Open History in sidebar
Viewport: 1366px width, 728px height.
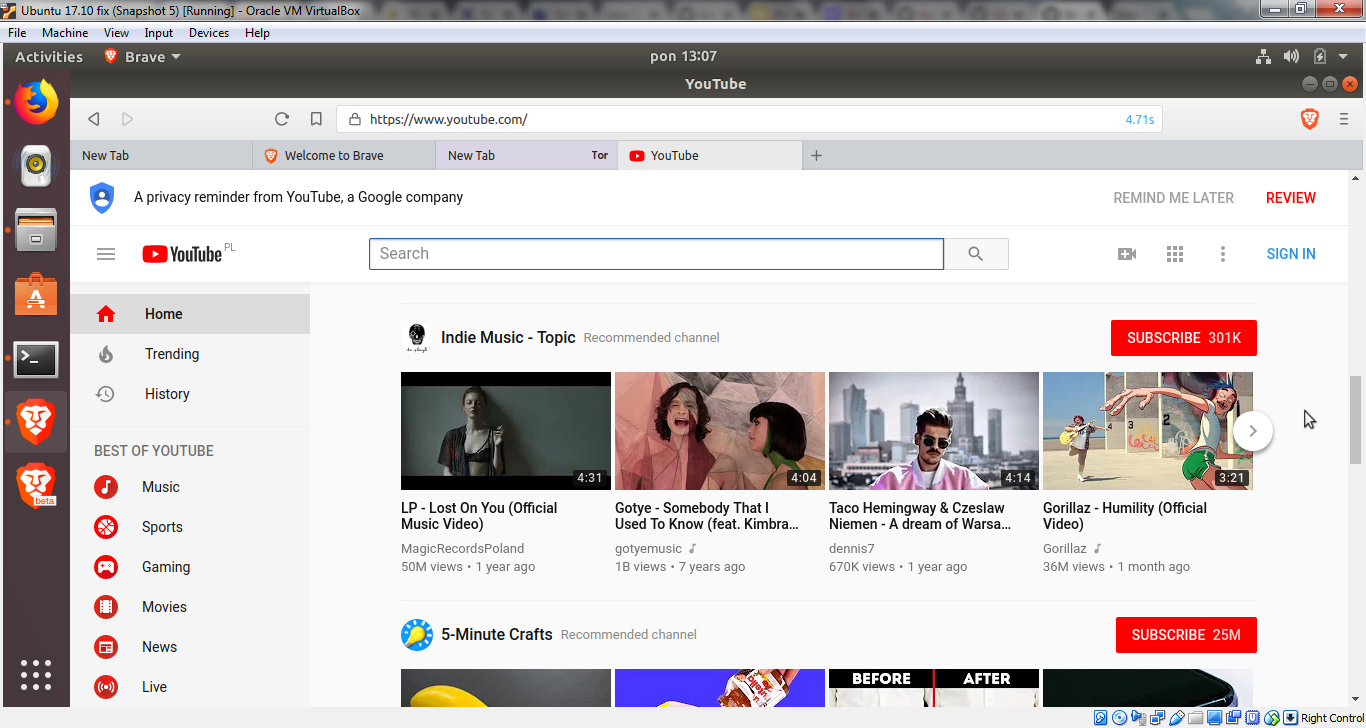pos(190,394)
